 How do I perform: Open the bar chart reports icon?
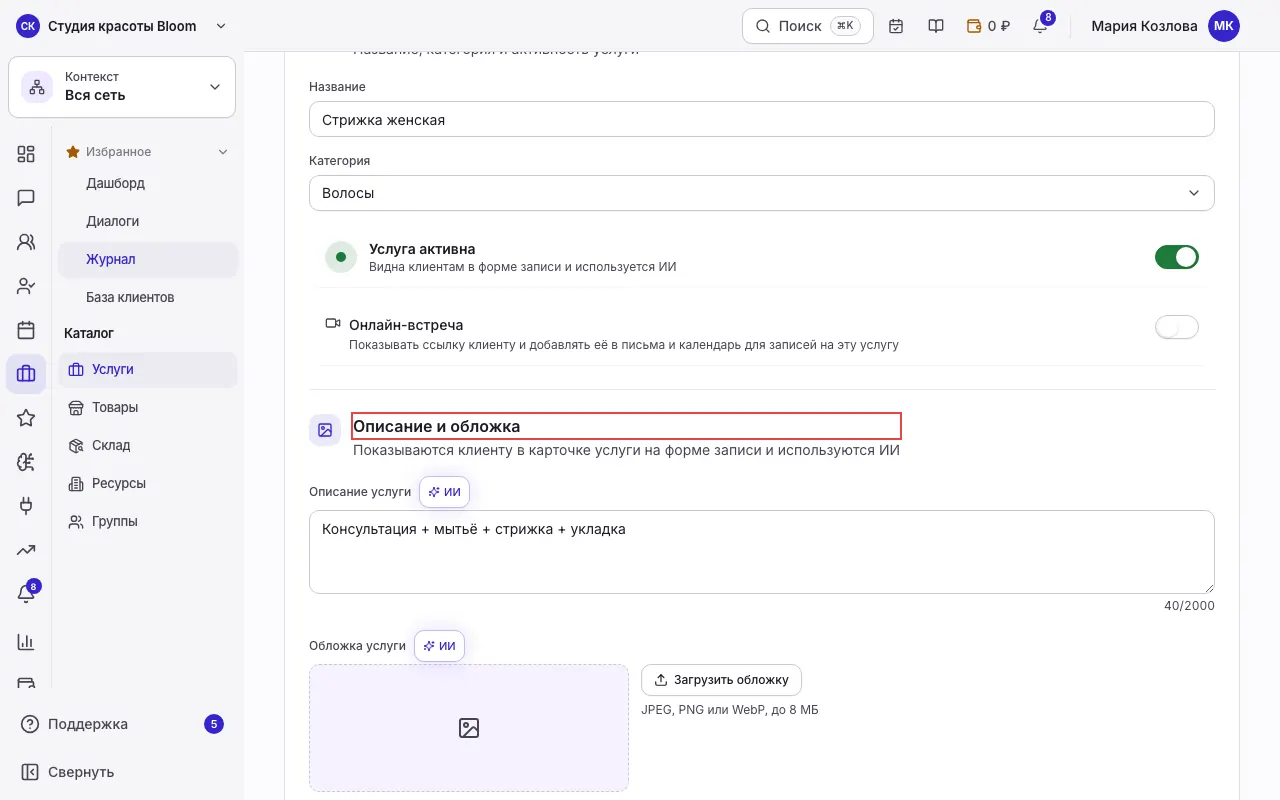tap(26, 642)
